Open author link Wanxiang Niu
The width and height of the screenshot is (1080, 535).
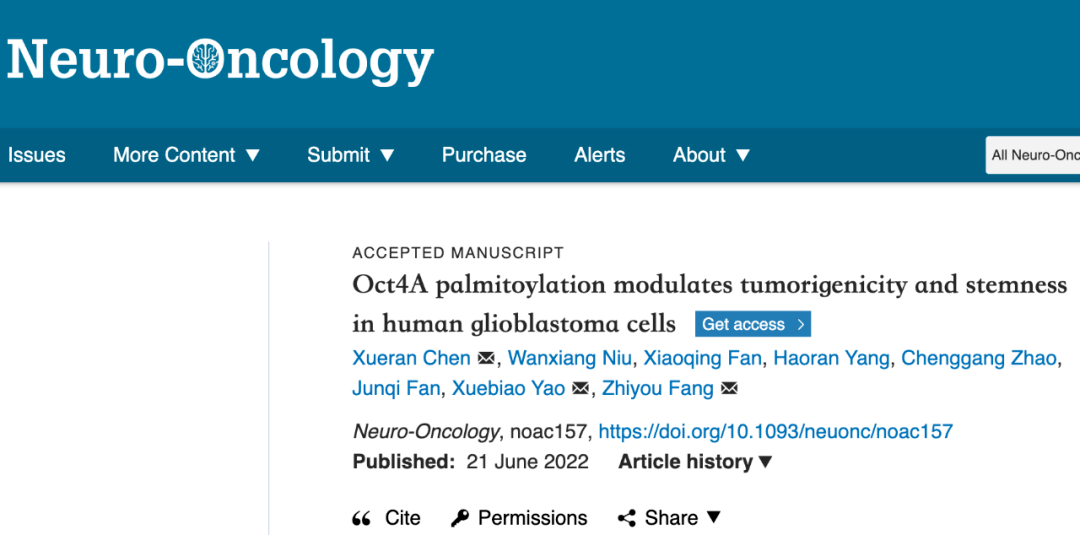[569, 358]
